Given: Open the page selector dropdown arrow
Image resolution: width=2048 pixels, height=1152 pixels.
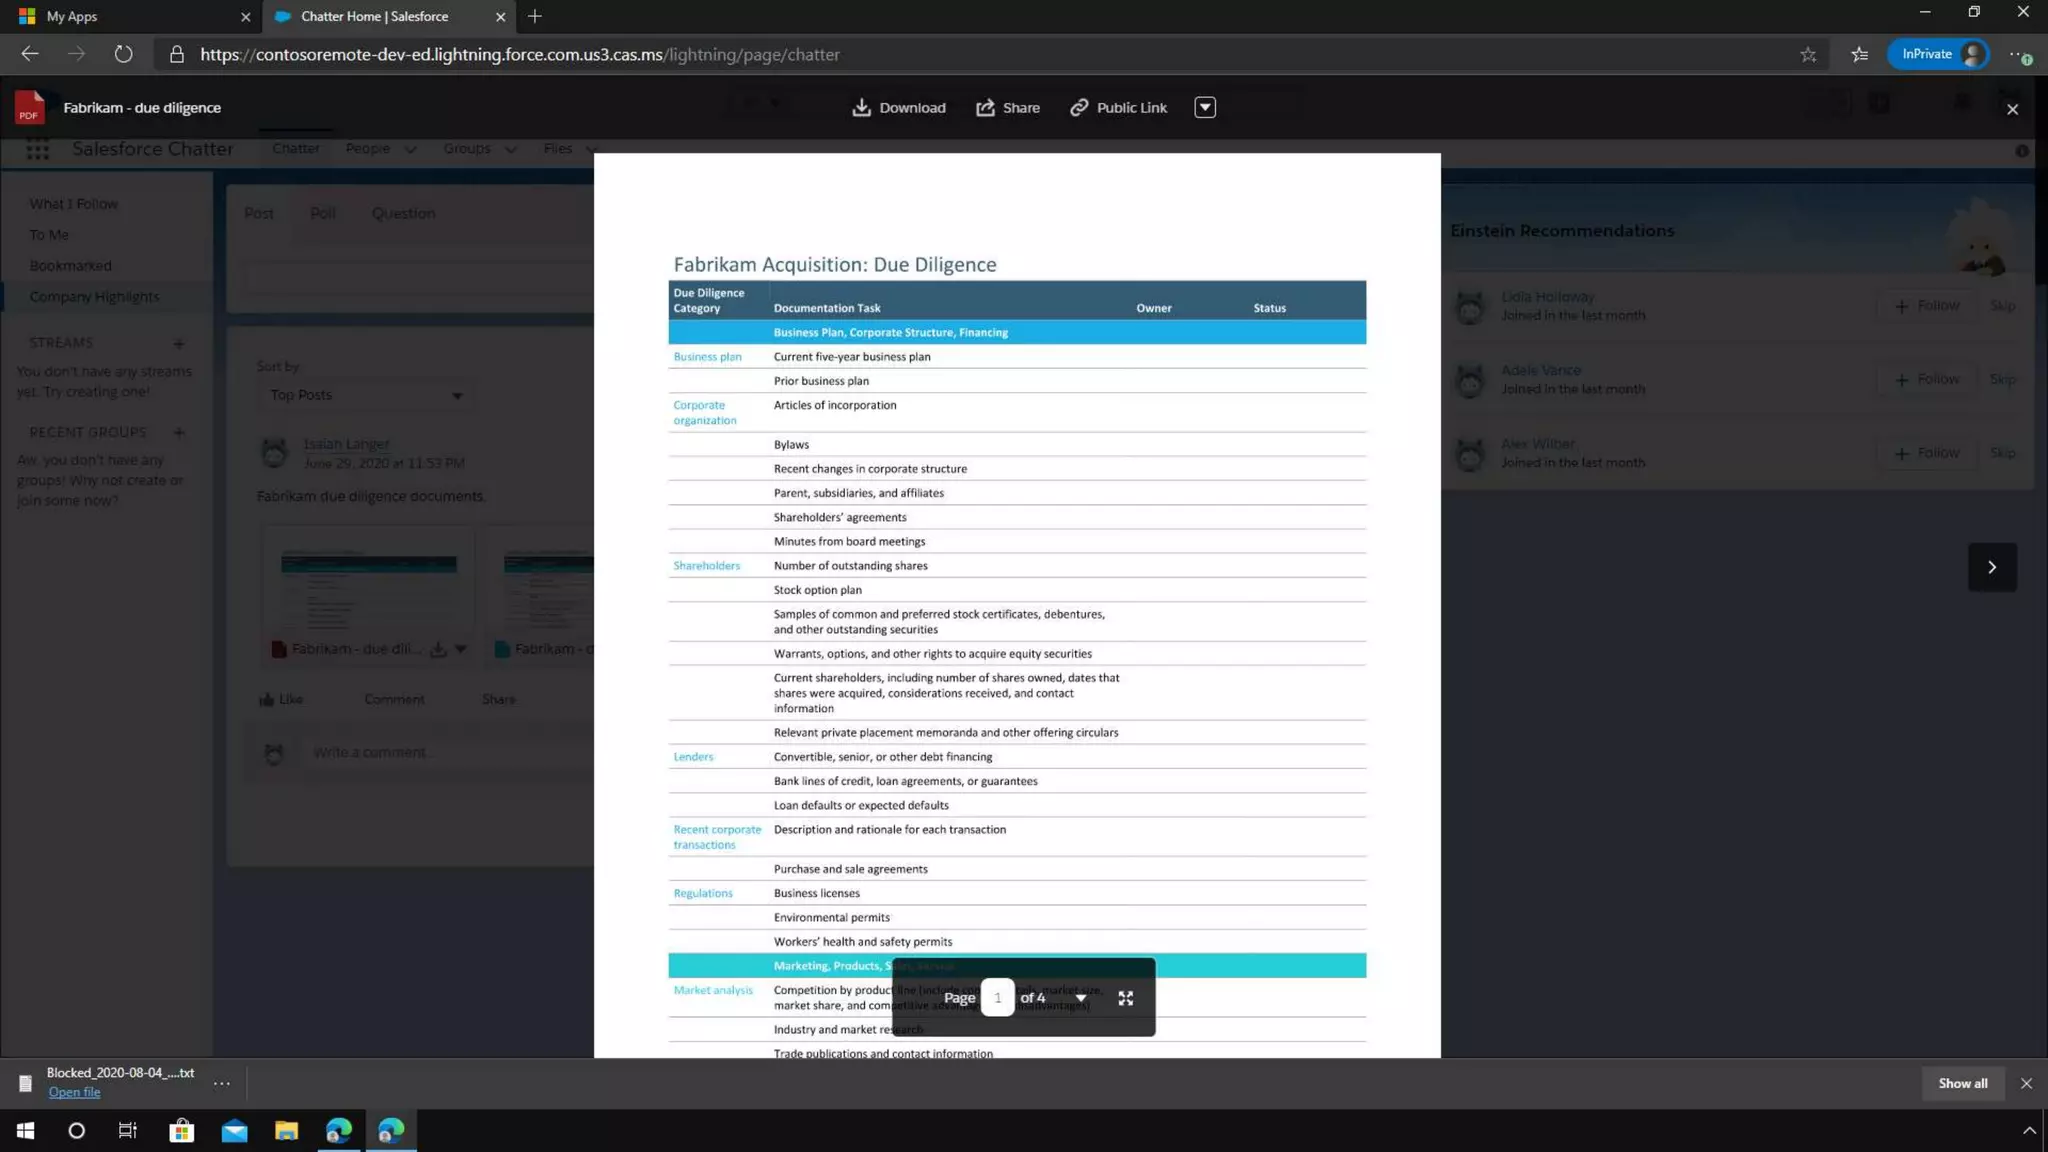Looking at the screenshot, I should 1081,998.
